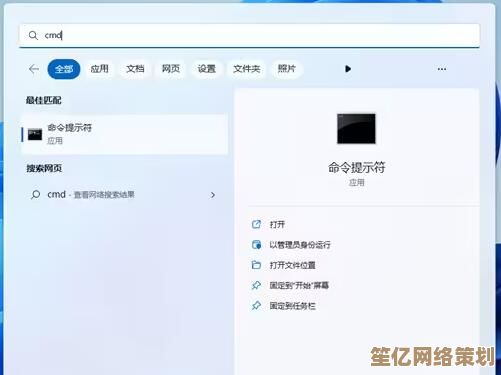Choose 打开文件位置
Screen dimensions: 501x375
click(x=292, y=265)
